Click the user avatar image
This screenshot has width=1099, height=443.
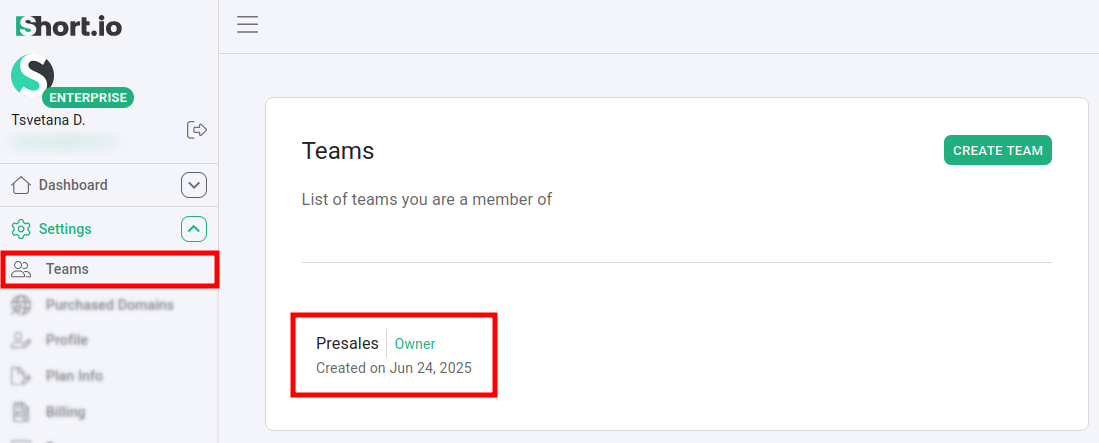tap(33, 76)
